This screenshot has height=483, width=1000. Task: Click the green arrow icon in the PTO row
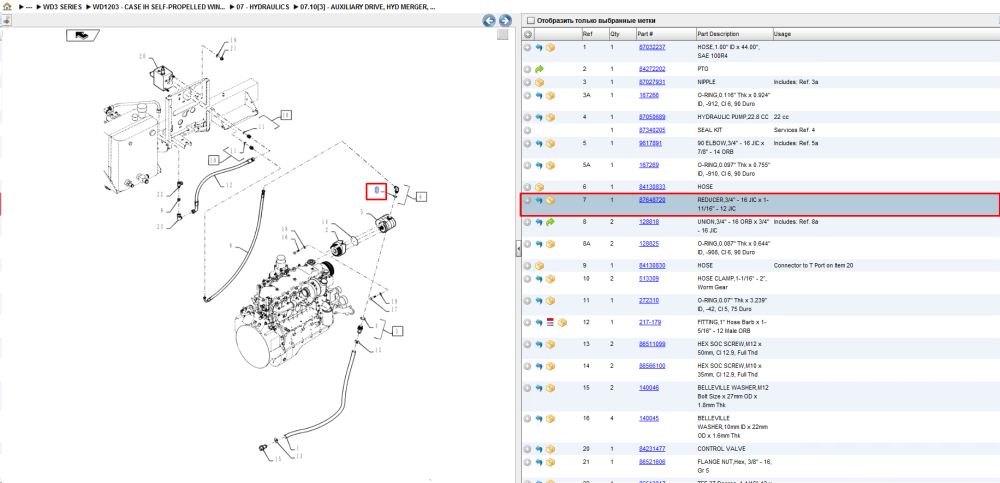click(539, 69)
